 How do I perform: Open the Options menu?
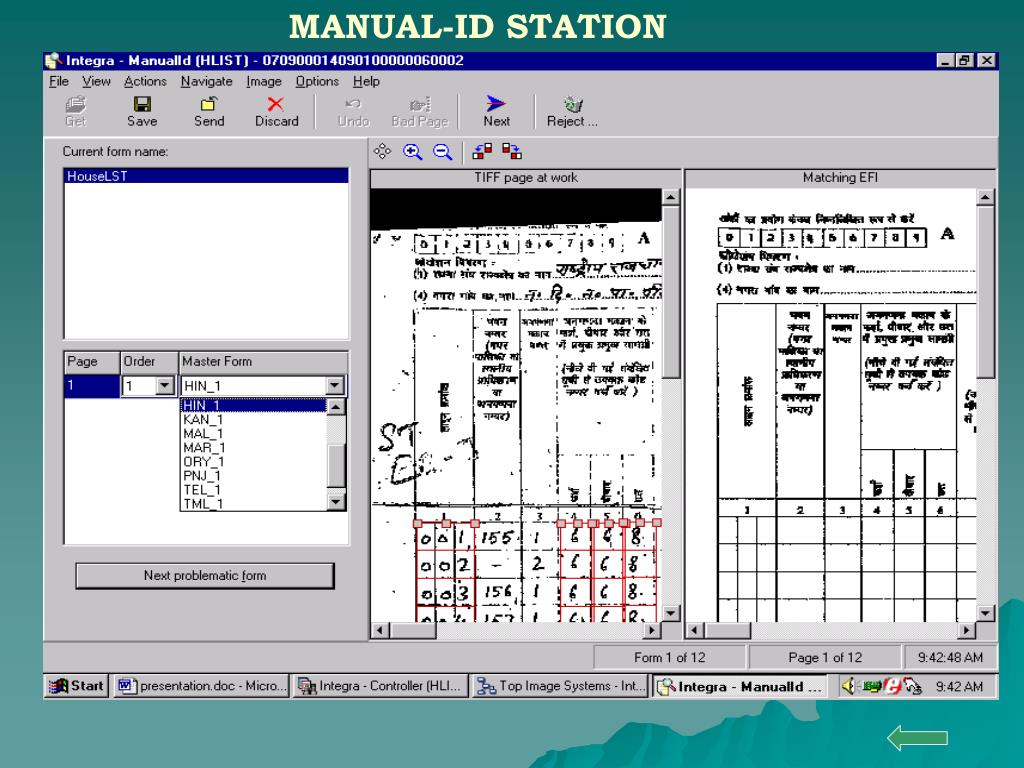point(317,81)
